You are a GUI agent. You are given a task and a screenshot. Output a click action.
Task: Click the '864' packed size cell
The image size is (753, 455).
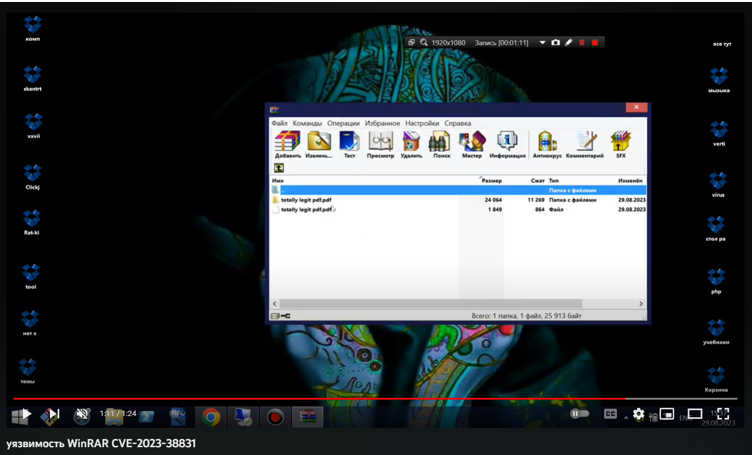[540, 209]
